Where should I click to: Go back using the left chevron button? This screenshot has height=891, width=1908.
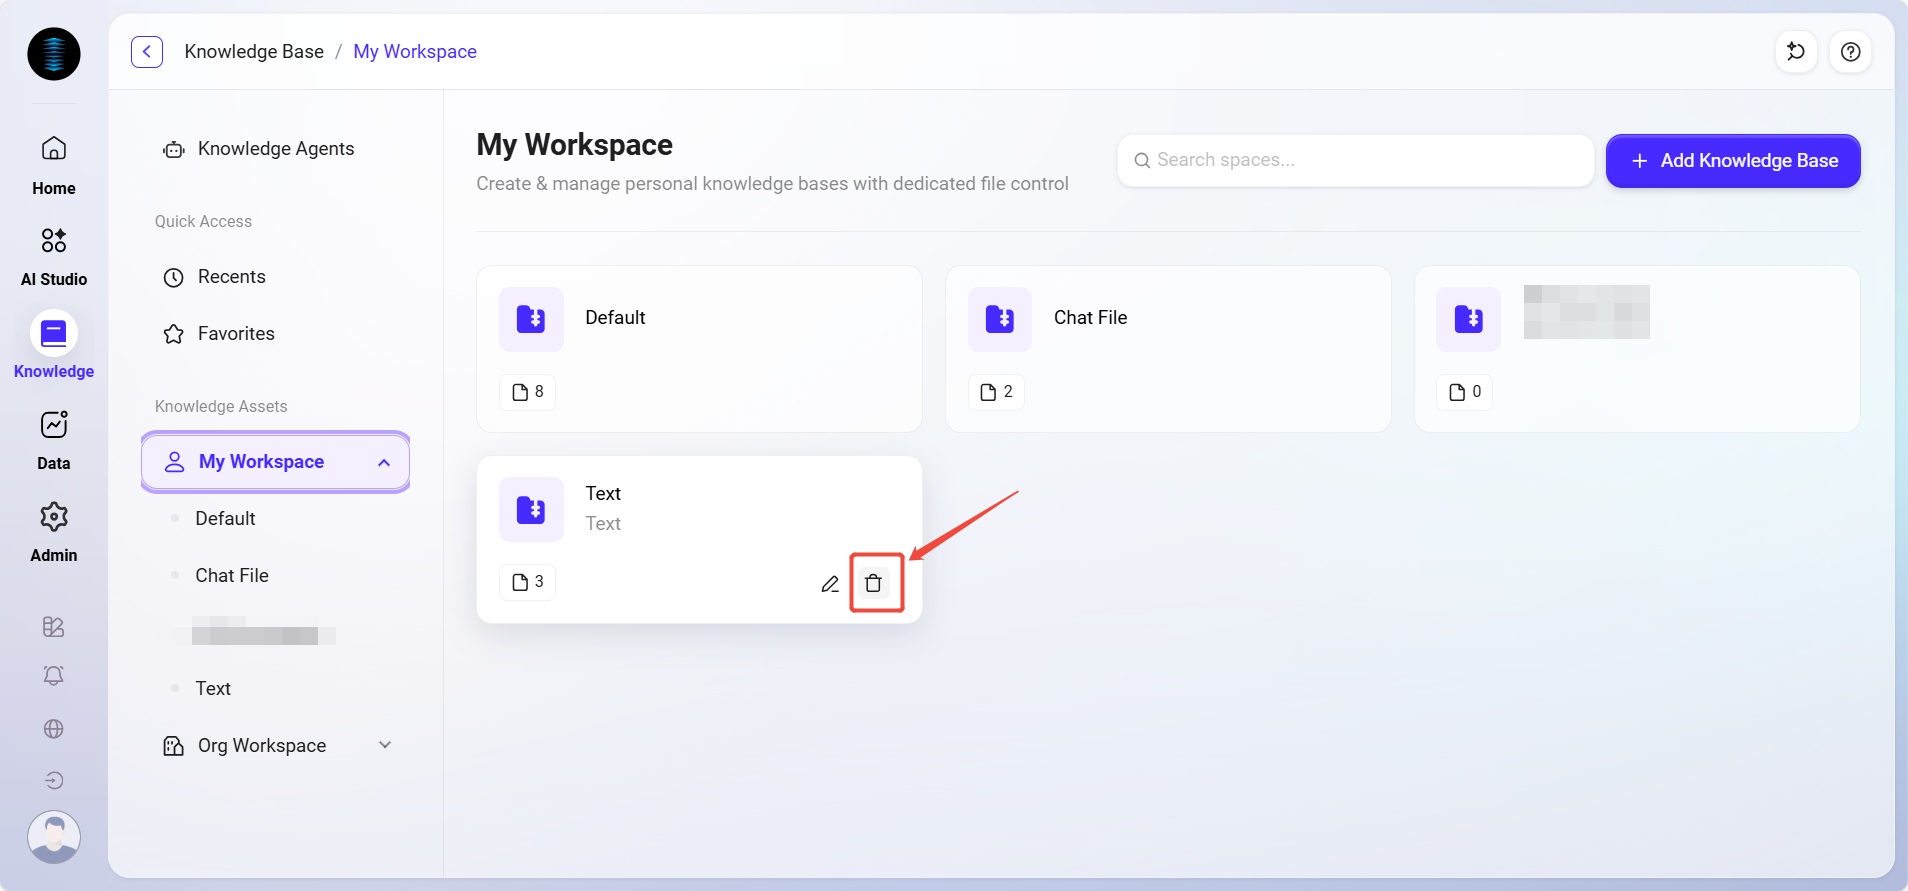pos(147,52)
